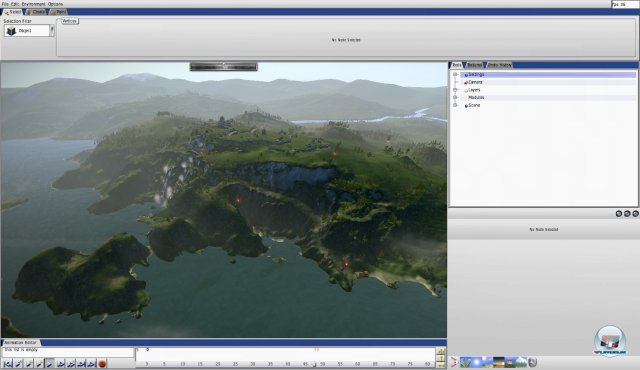
Task: Click the red marker on the timeline track
Action: point(316,350)
